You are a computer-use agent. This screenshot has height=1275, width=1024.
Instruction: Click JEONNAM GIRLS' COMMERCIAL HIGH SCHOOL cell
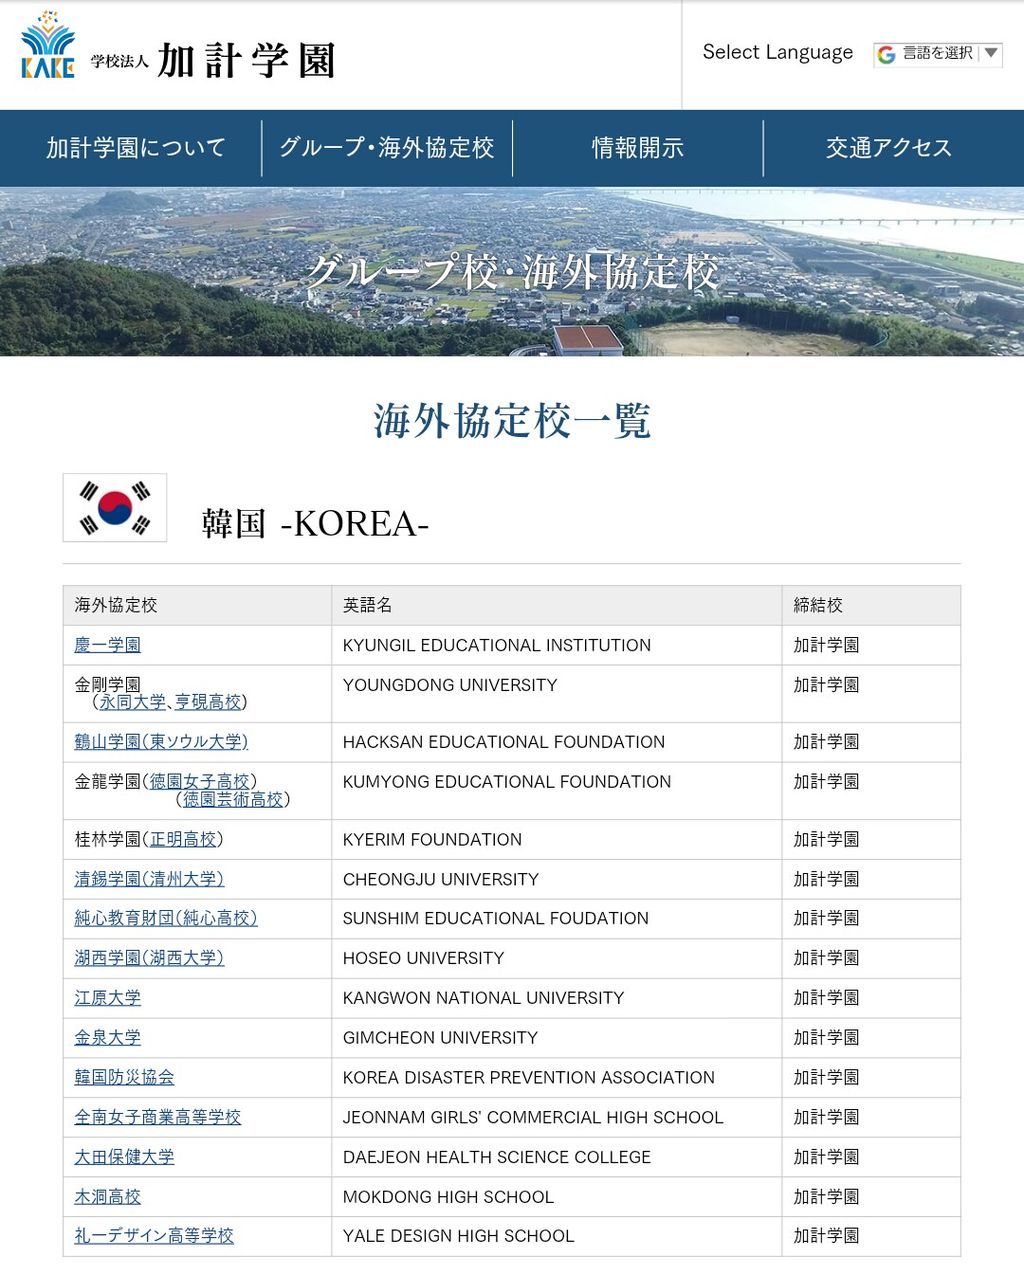click(x=556, y=1117)
